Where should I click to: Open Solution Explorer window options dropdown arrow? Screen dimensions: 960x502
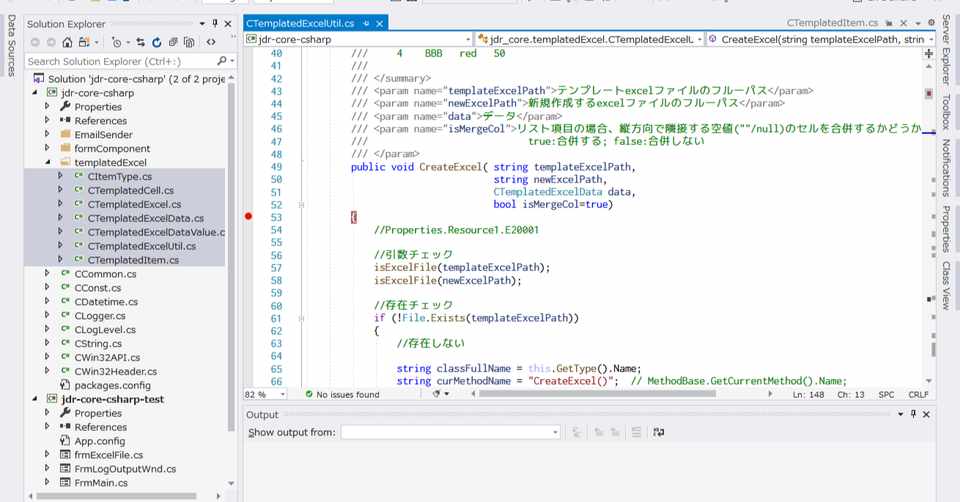(202, 23)
